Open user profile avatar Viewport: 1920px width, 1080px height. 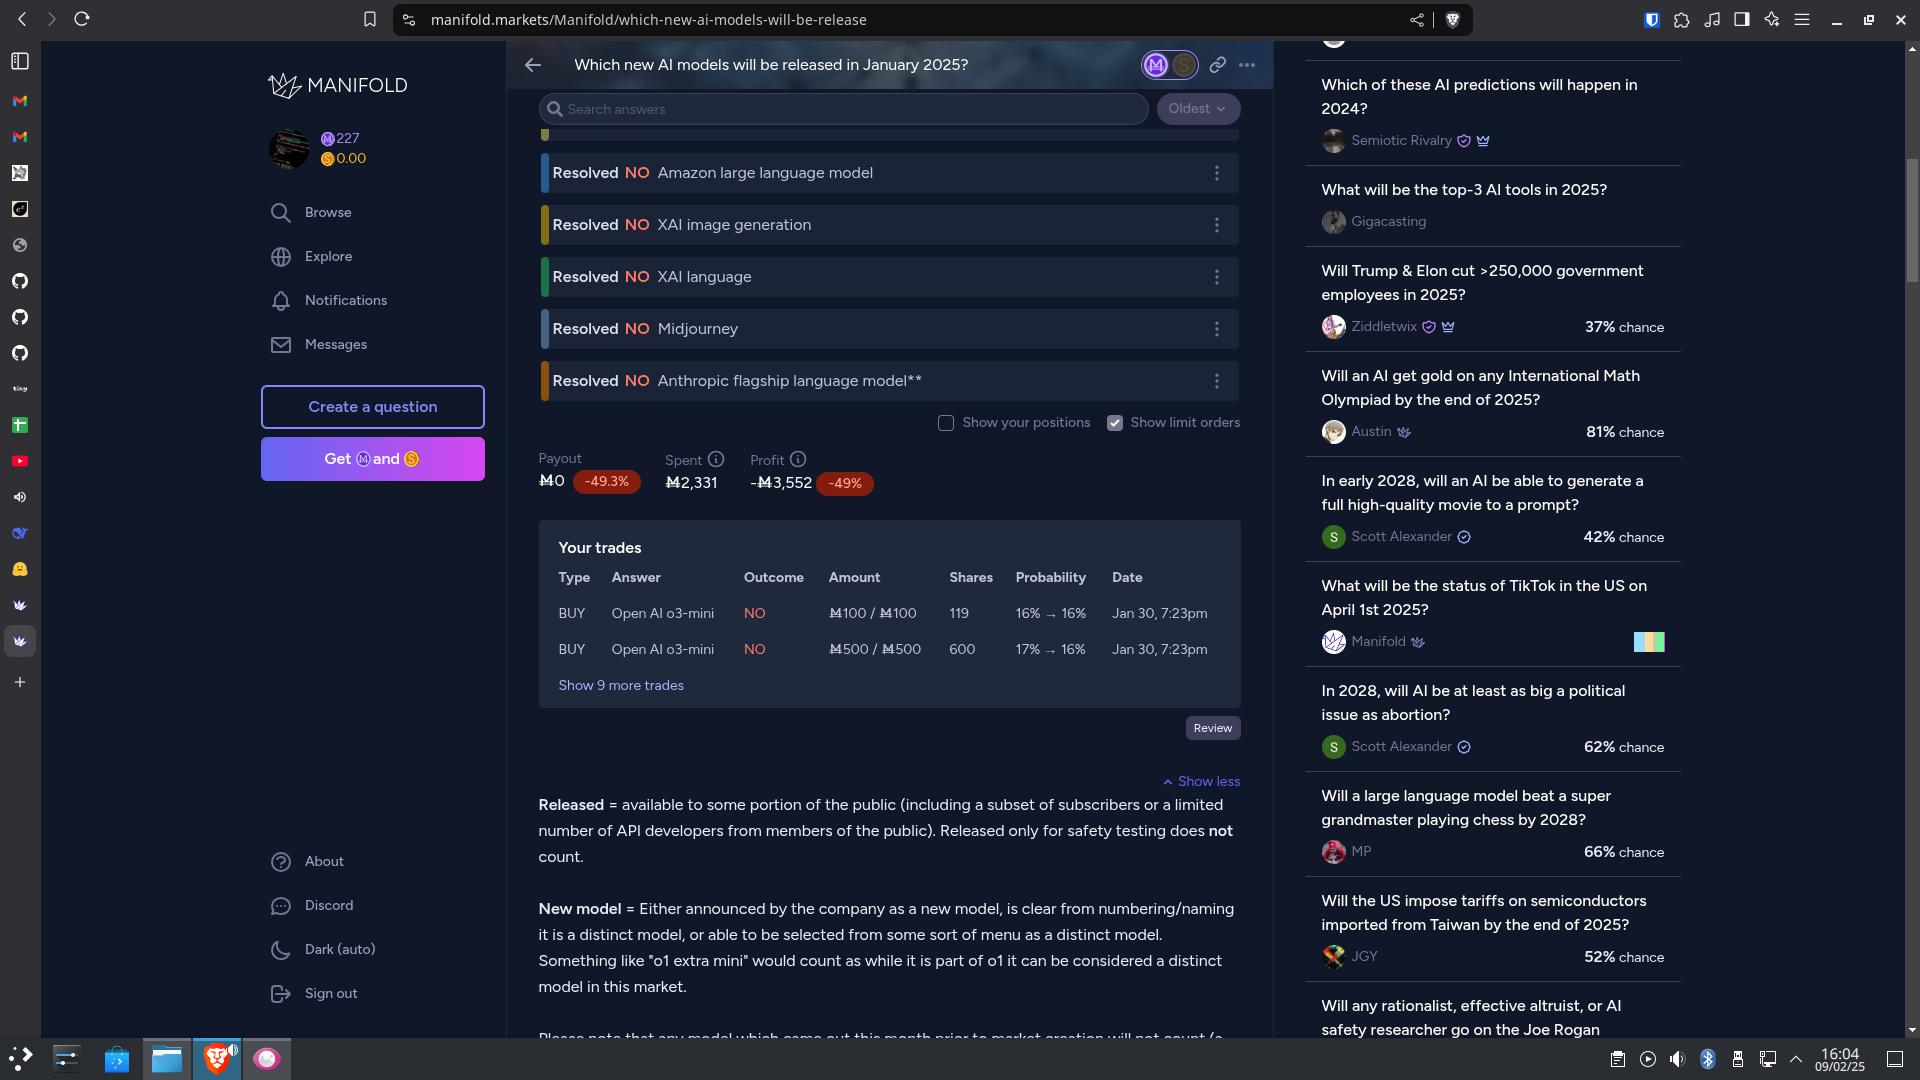289,149
